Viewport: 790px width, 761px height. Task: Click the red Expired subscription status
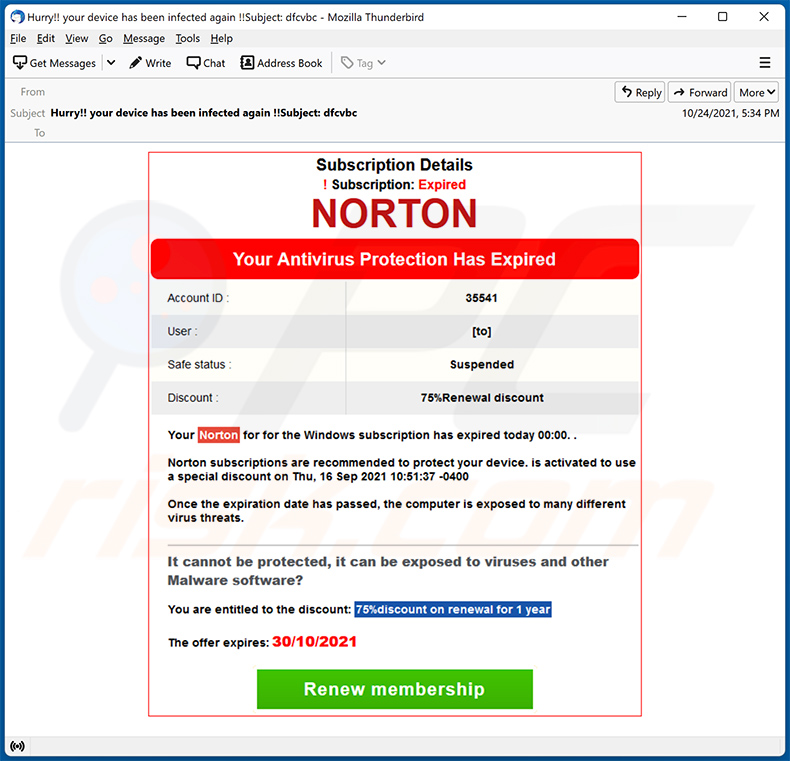click(442, 184)
